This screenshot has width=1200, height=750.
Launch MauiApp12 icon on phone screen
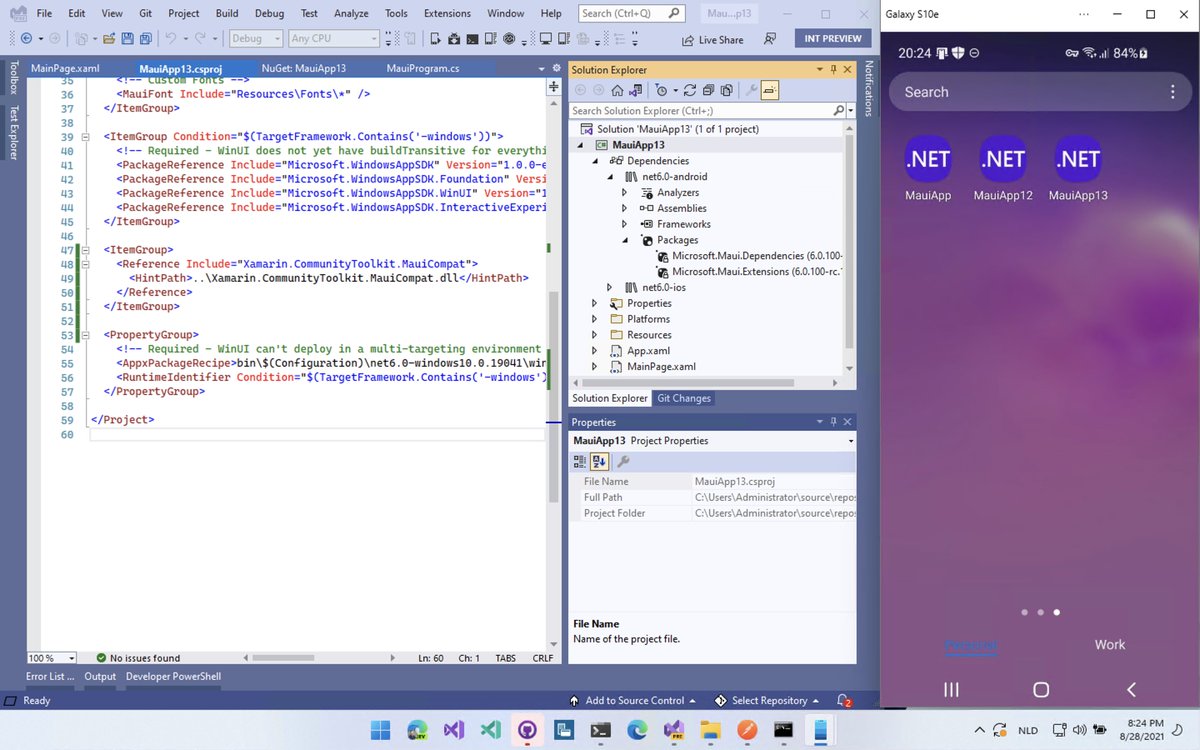pos(1003,168)
